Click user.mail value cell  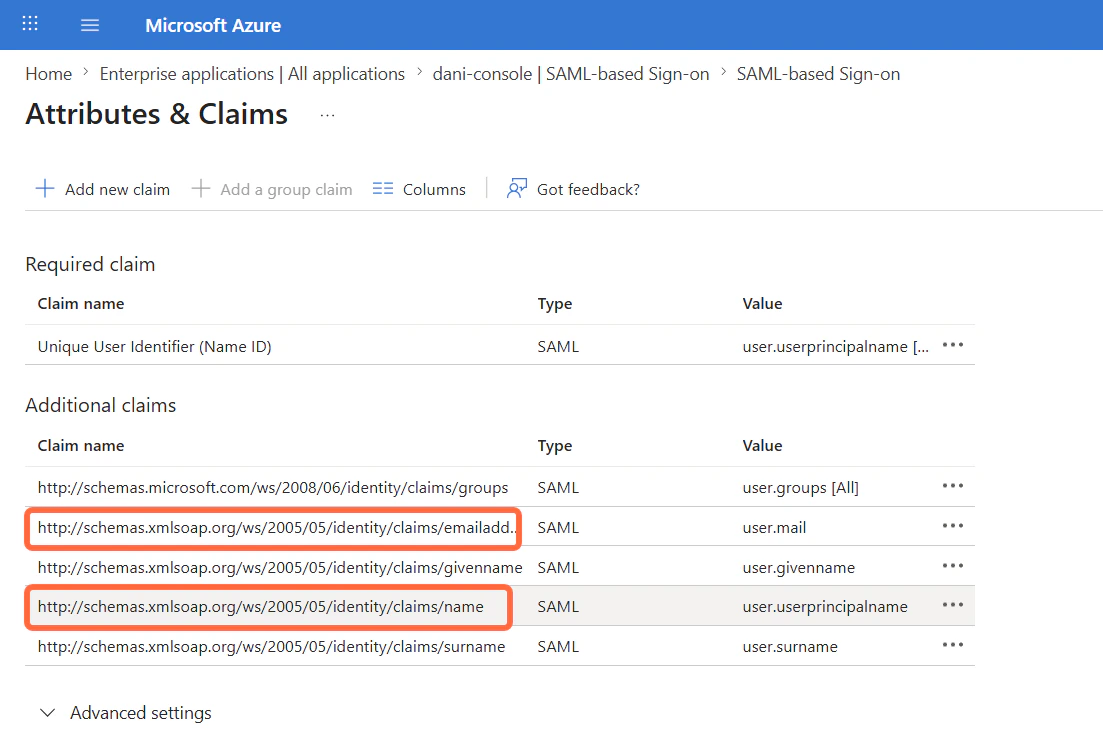[774, 527]
